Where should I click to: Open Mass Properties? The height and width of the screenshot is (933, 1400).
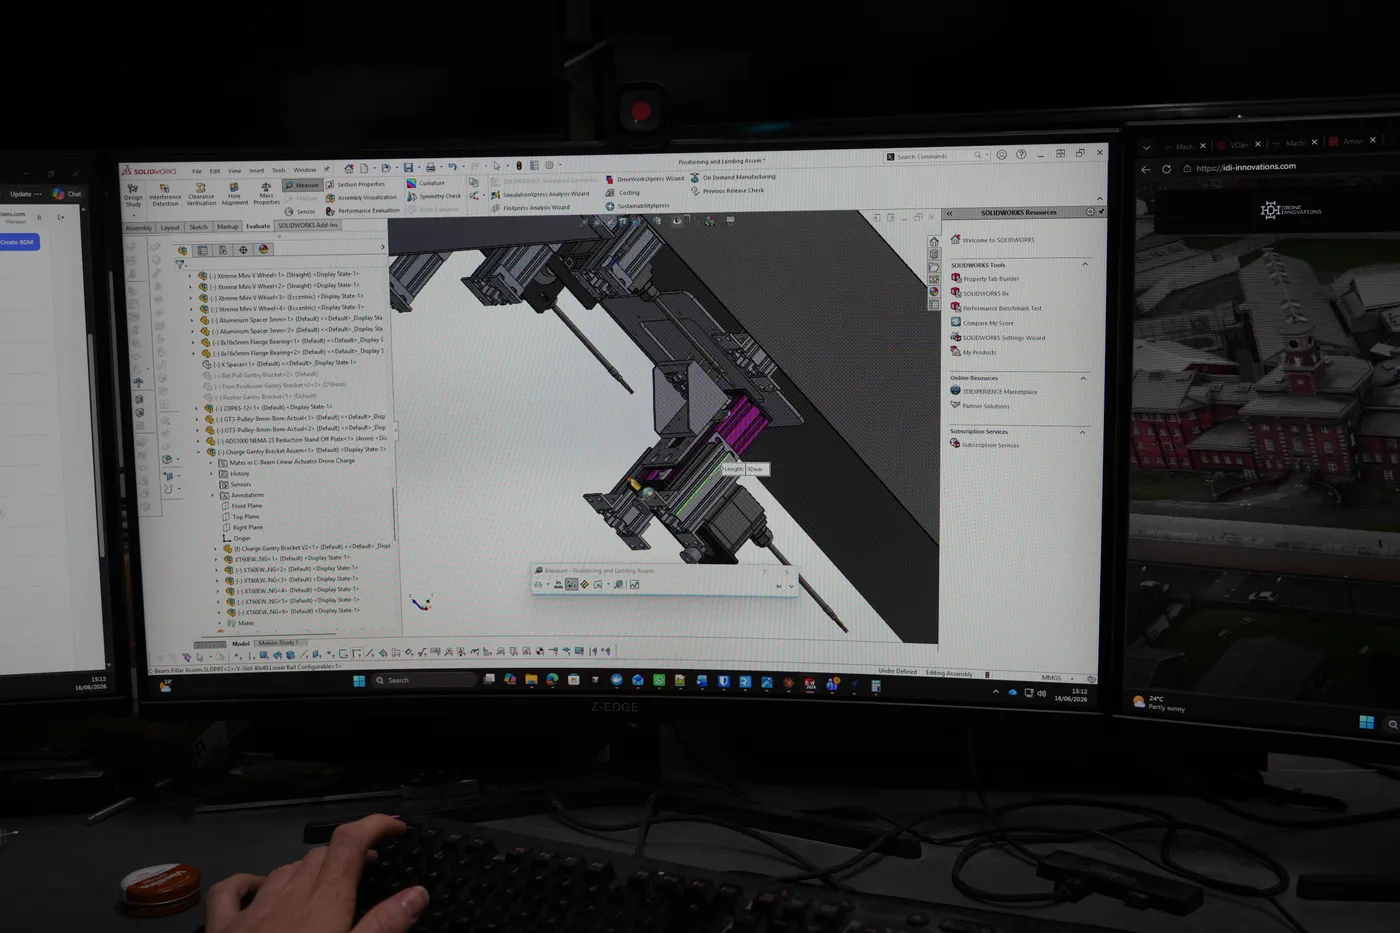[x=266, y=193]
